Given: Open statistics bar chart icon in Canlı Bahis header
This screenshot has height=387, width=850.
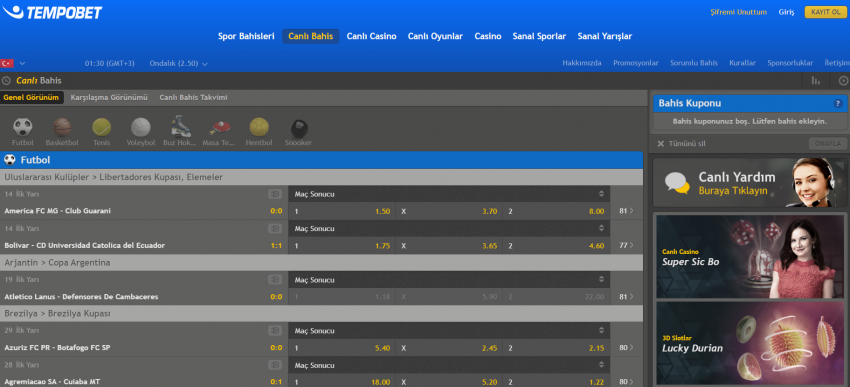Looking at the screenshot, I should coord(815,81).
